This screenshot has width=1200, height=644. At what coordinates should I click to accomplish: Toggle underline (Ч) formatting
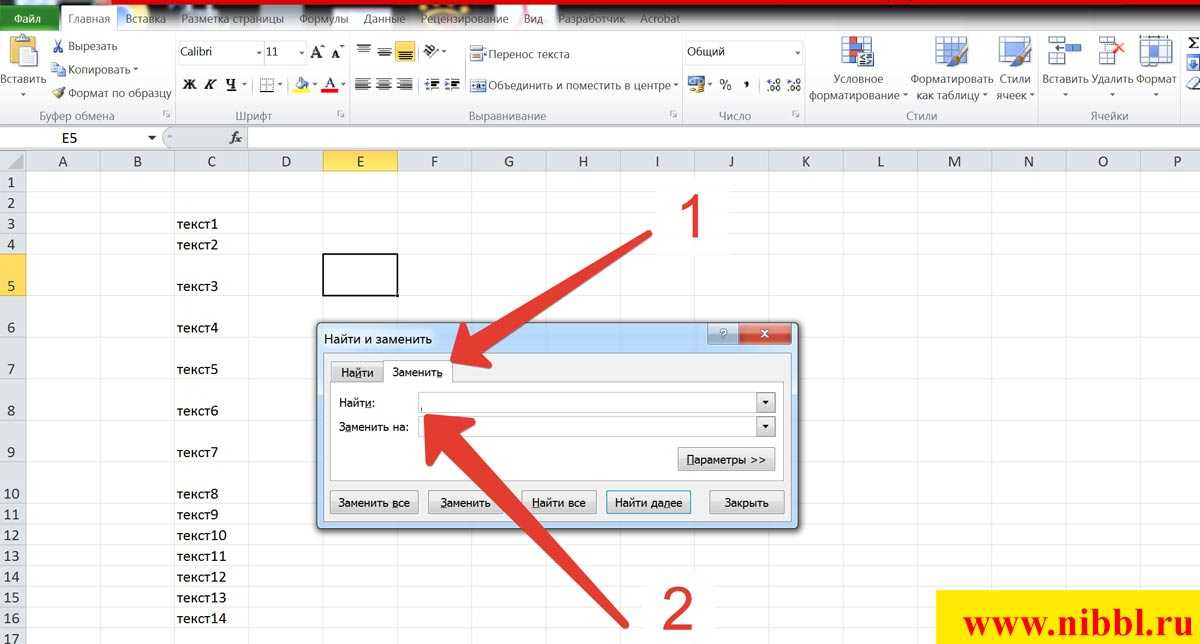(231, 85)
